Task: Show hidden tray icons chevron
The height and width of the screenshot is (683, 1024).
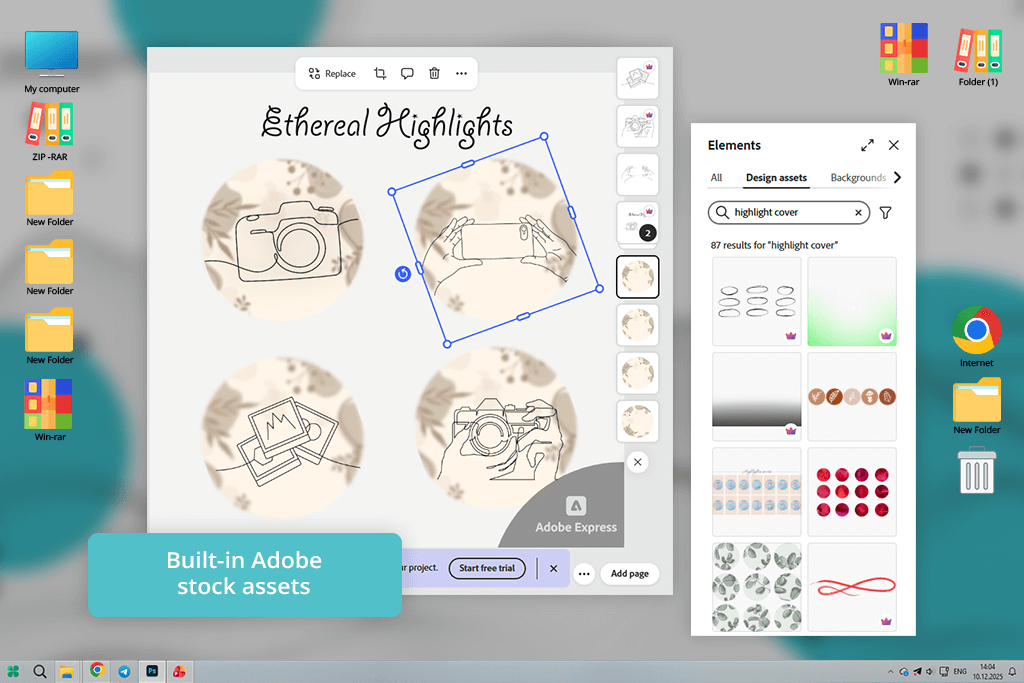Action: pos(890,671)
